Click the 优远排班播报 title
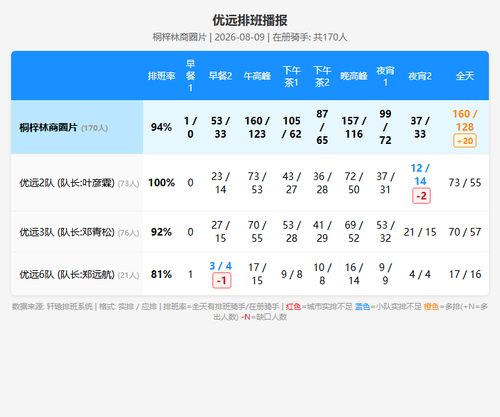Viewport: 500px width, 417px height. coord(250,20)
